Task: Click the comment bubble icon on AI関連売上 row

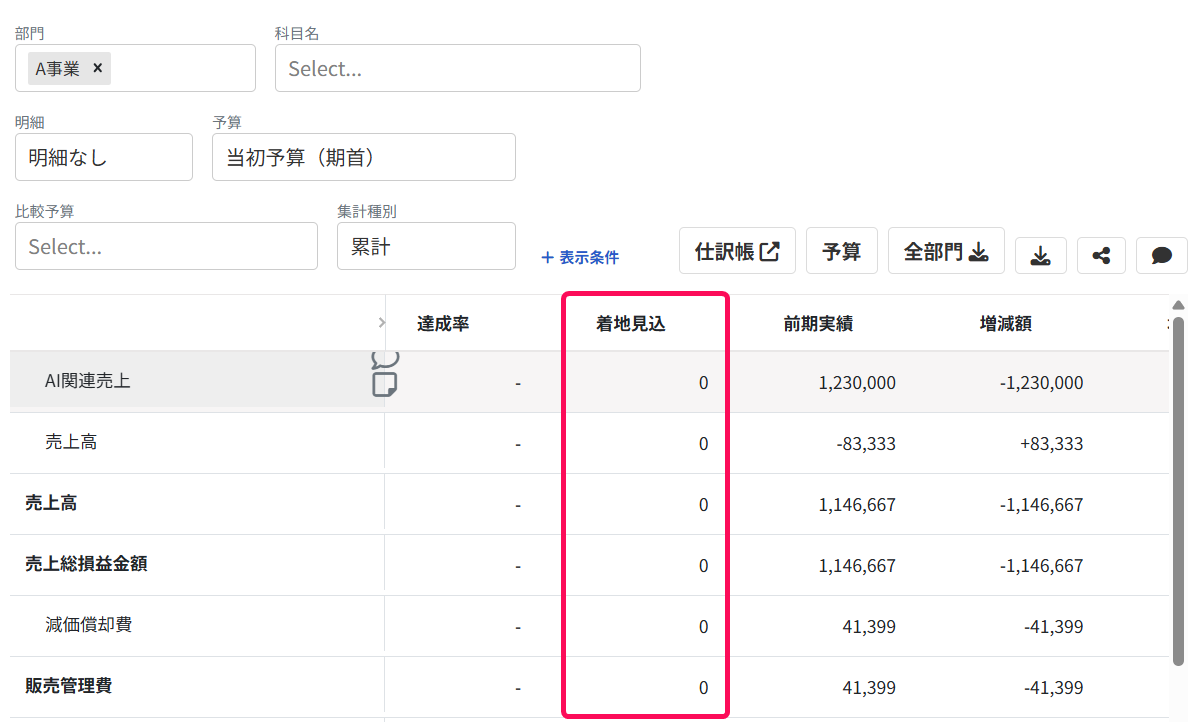Action: coord(386,359)
